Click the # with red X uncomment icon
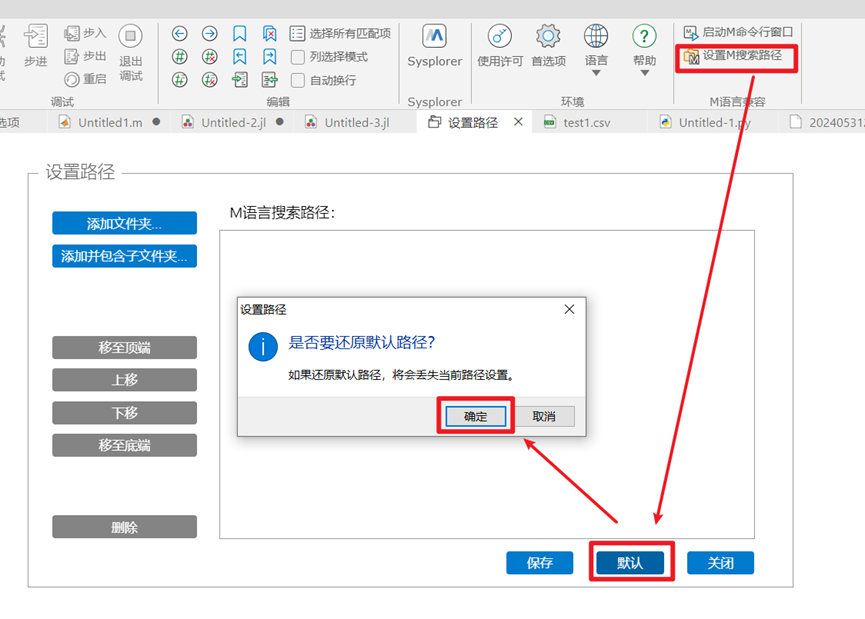The height and width of the screenshot is (619, 865). tap(210, 56)
